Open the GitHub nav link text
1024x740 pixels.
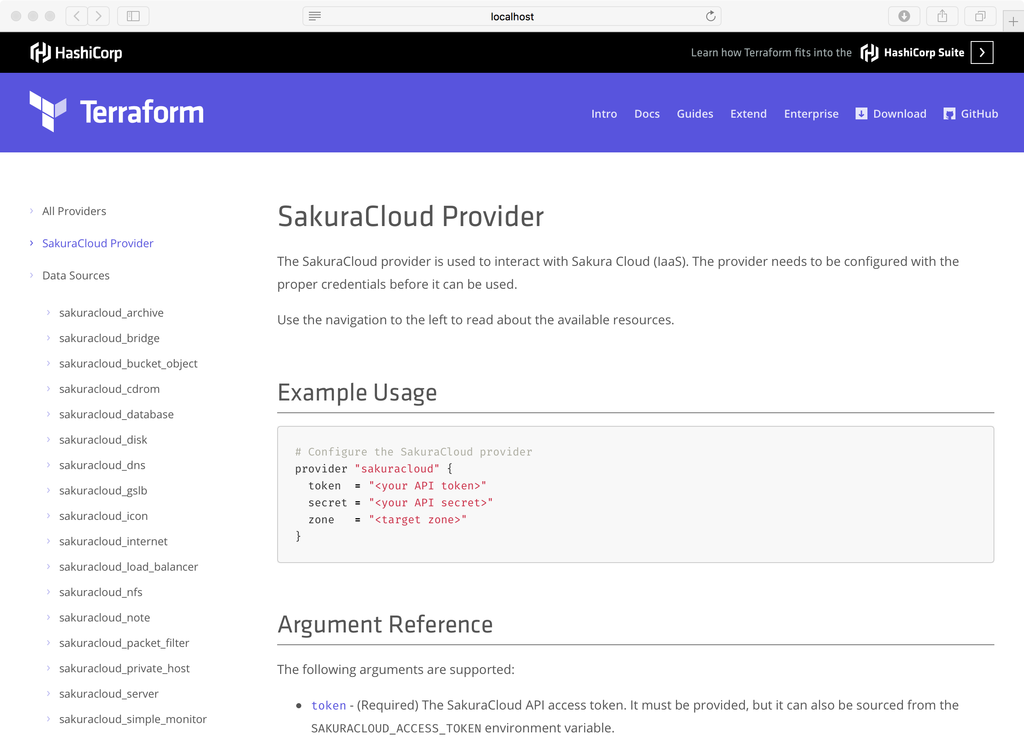click(979, 114)
